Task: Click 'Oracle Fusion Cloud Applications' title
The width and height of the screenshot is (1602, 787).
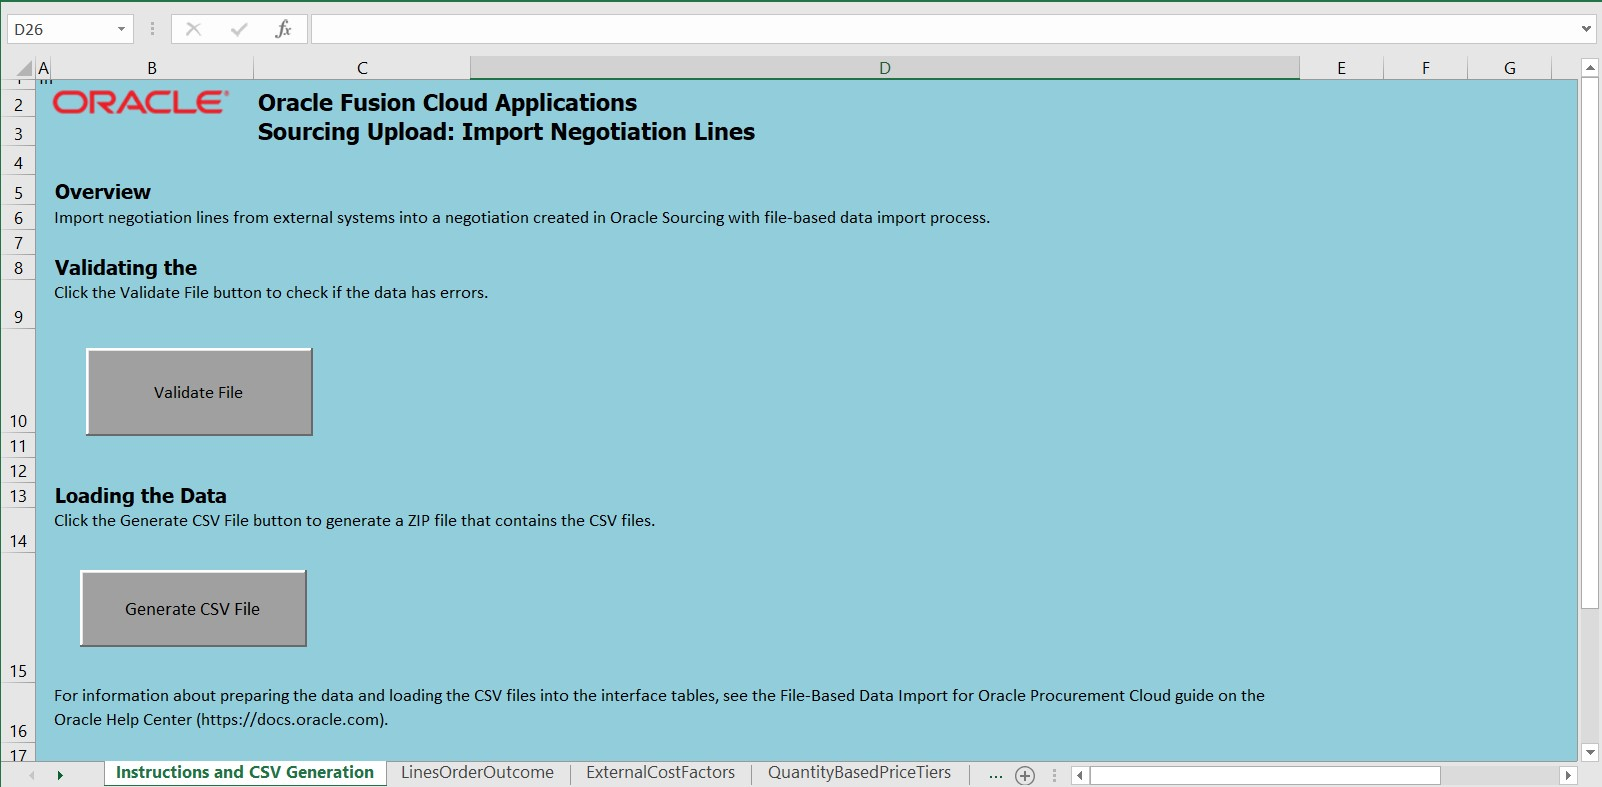Action: click(447, 103)
